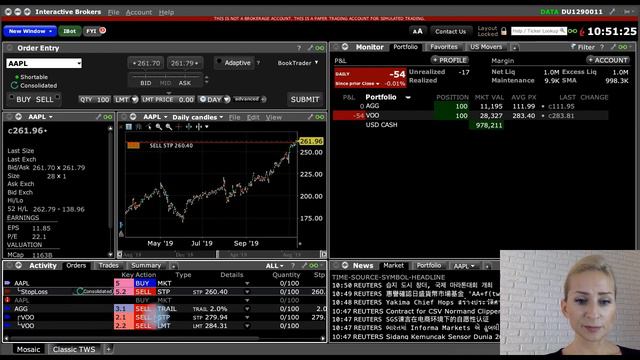Click the + ACCOUNT button

[x=608, y=60]
